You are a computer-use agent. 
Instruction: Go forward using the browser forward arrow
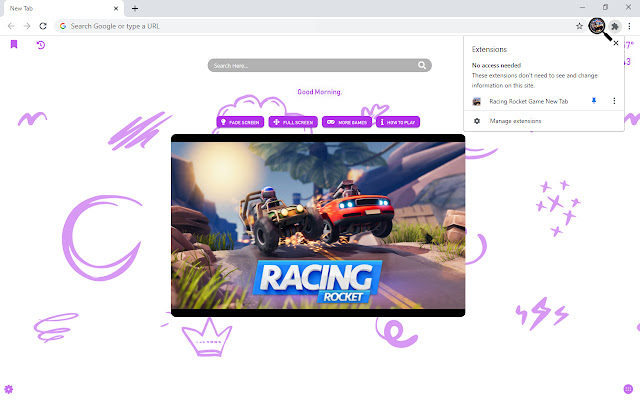tap(27, 26)
